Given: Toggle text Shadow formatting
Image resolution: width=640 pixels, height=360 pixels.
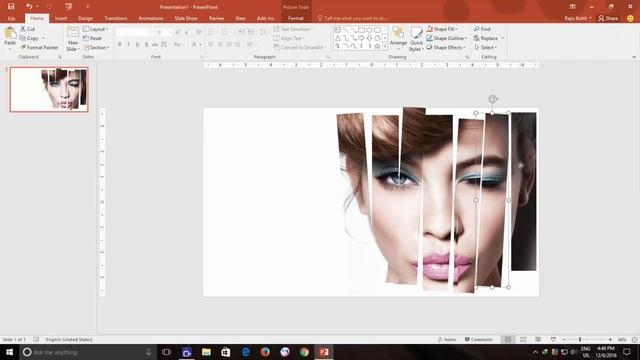Looking at the screenshot, I should (146, 44).
